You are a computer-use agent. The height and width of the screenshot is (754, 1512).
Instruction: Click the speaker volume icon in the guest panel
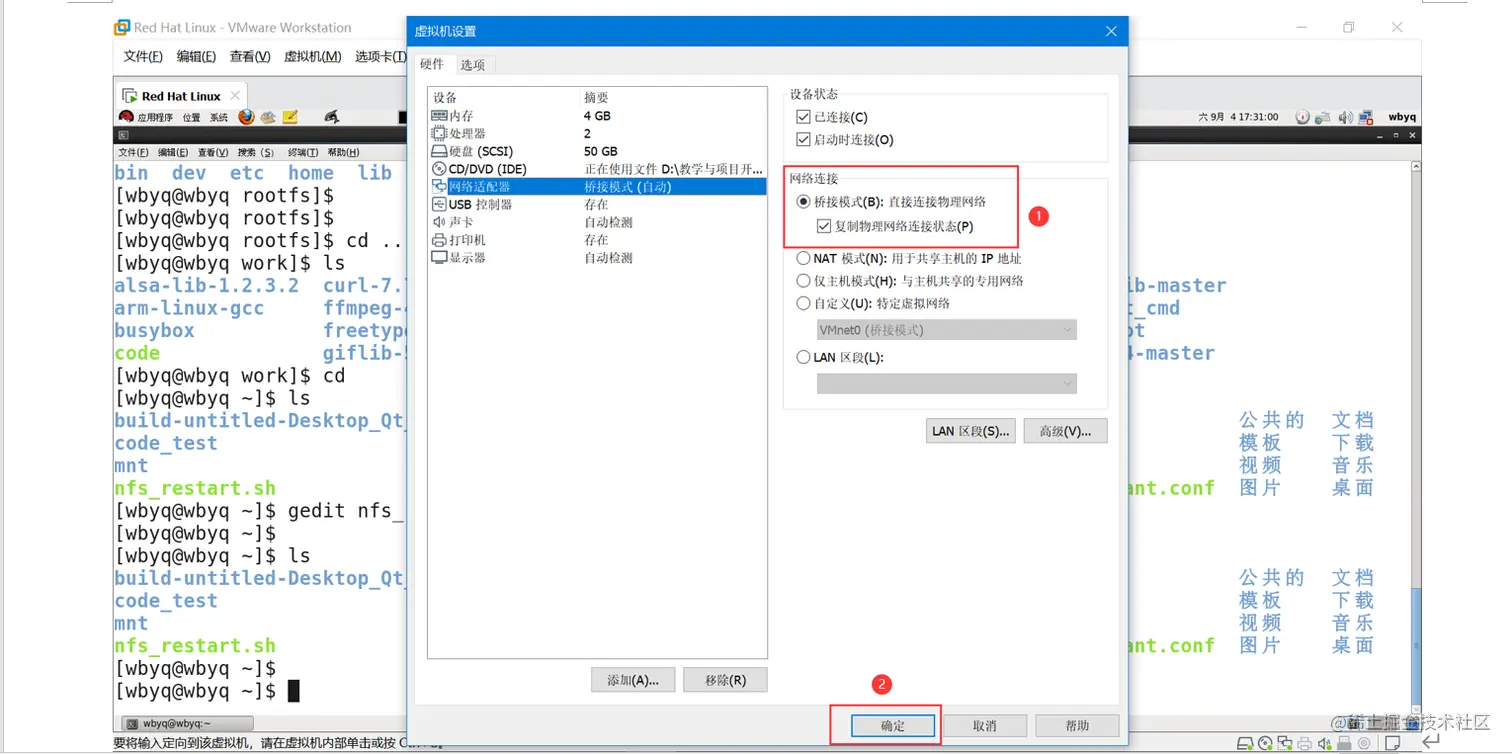click(1345, 117)
